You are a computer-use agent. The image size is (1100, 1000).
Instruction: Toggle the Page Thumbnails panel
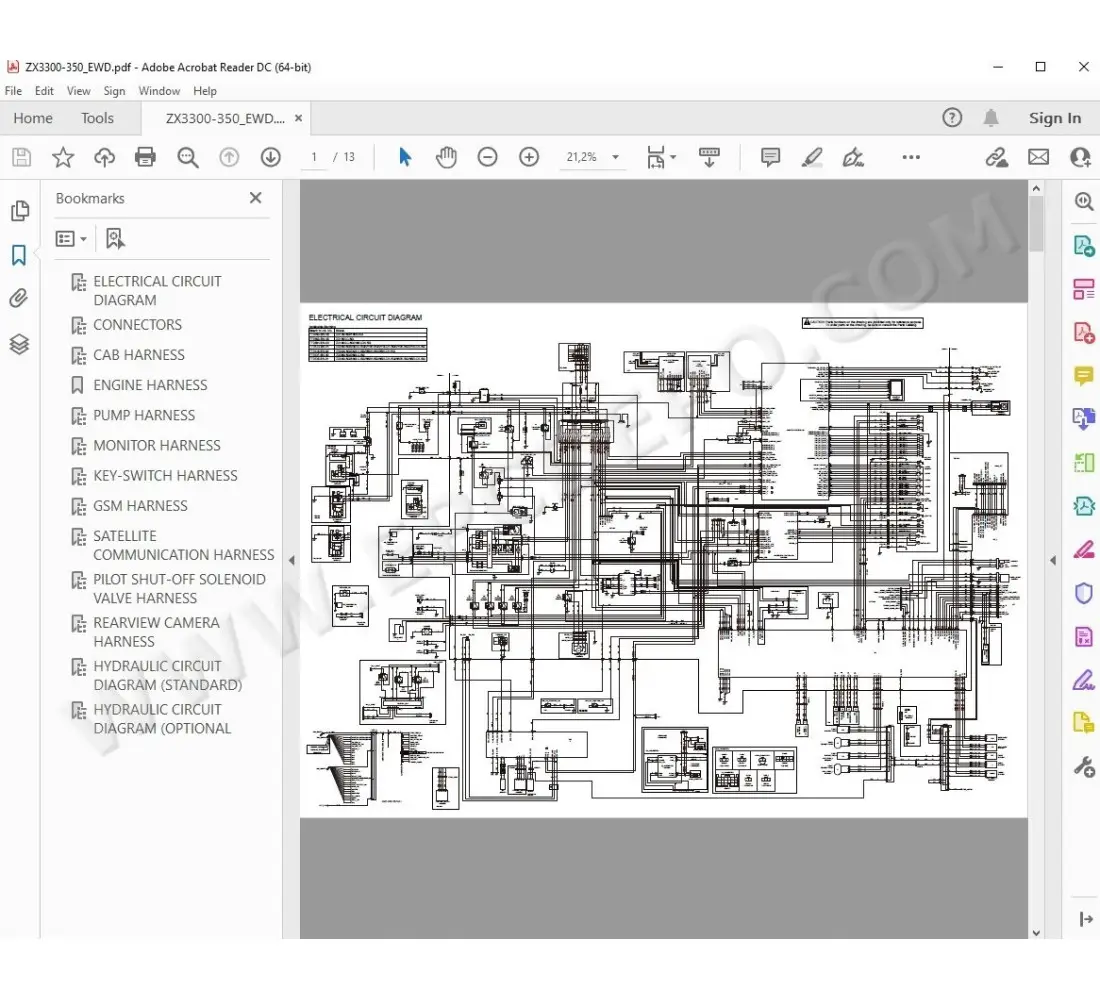coord(19,211)
